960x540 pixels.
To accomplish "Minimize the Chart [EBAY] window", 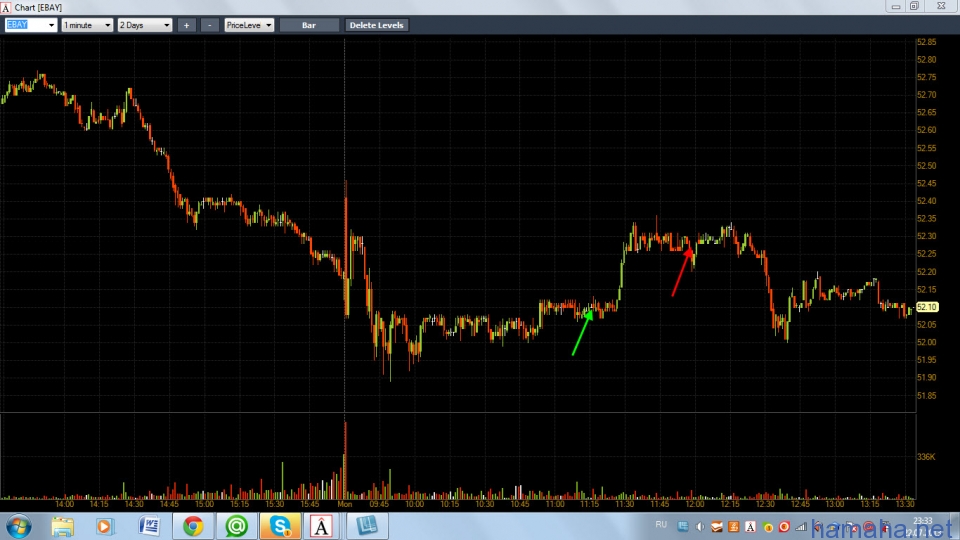I will [896, 6].
